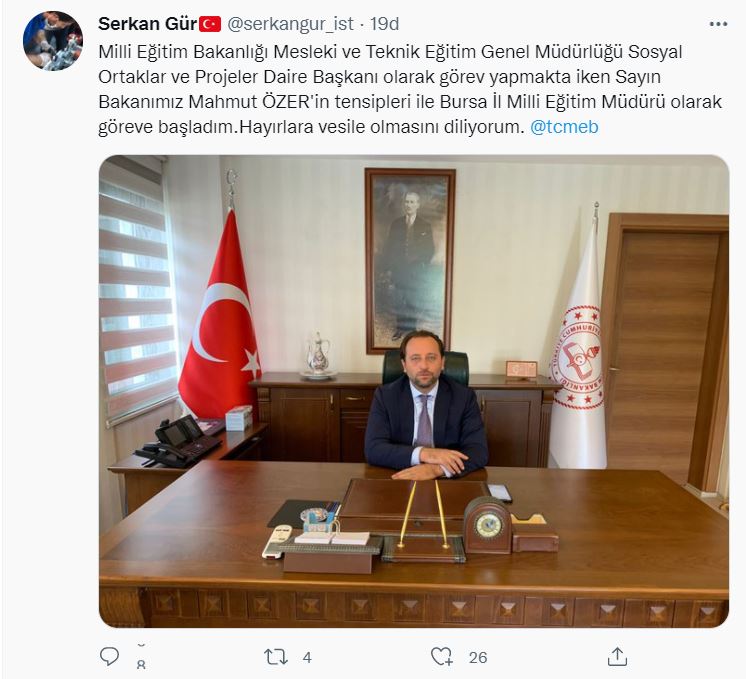Open Serkan Gür's profile avatar

coord(53,41)
